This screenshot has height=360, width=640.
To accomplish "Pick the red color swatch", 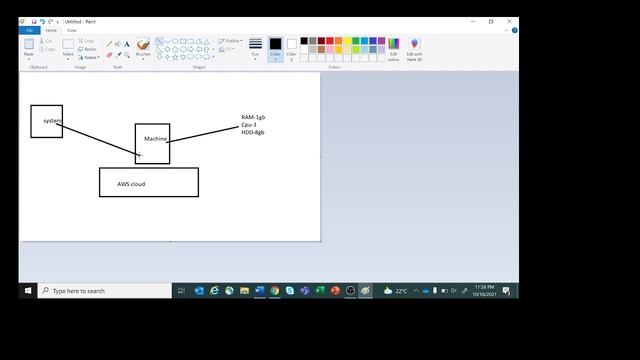I will pos(330,41).
